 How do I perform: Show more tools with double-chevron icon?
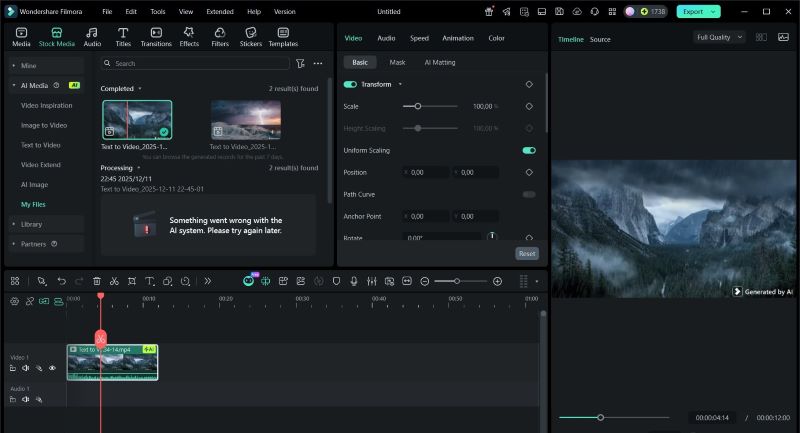tap(208, 281)
